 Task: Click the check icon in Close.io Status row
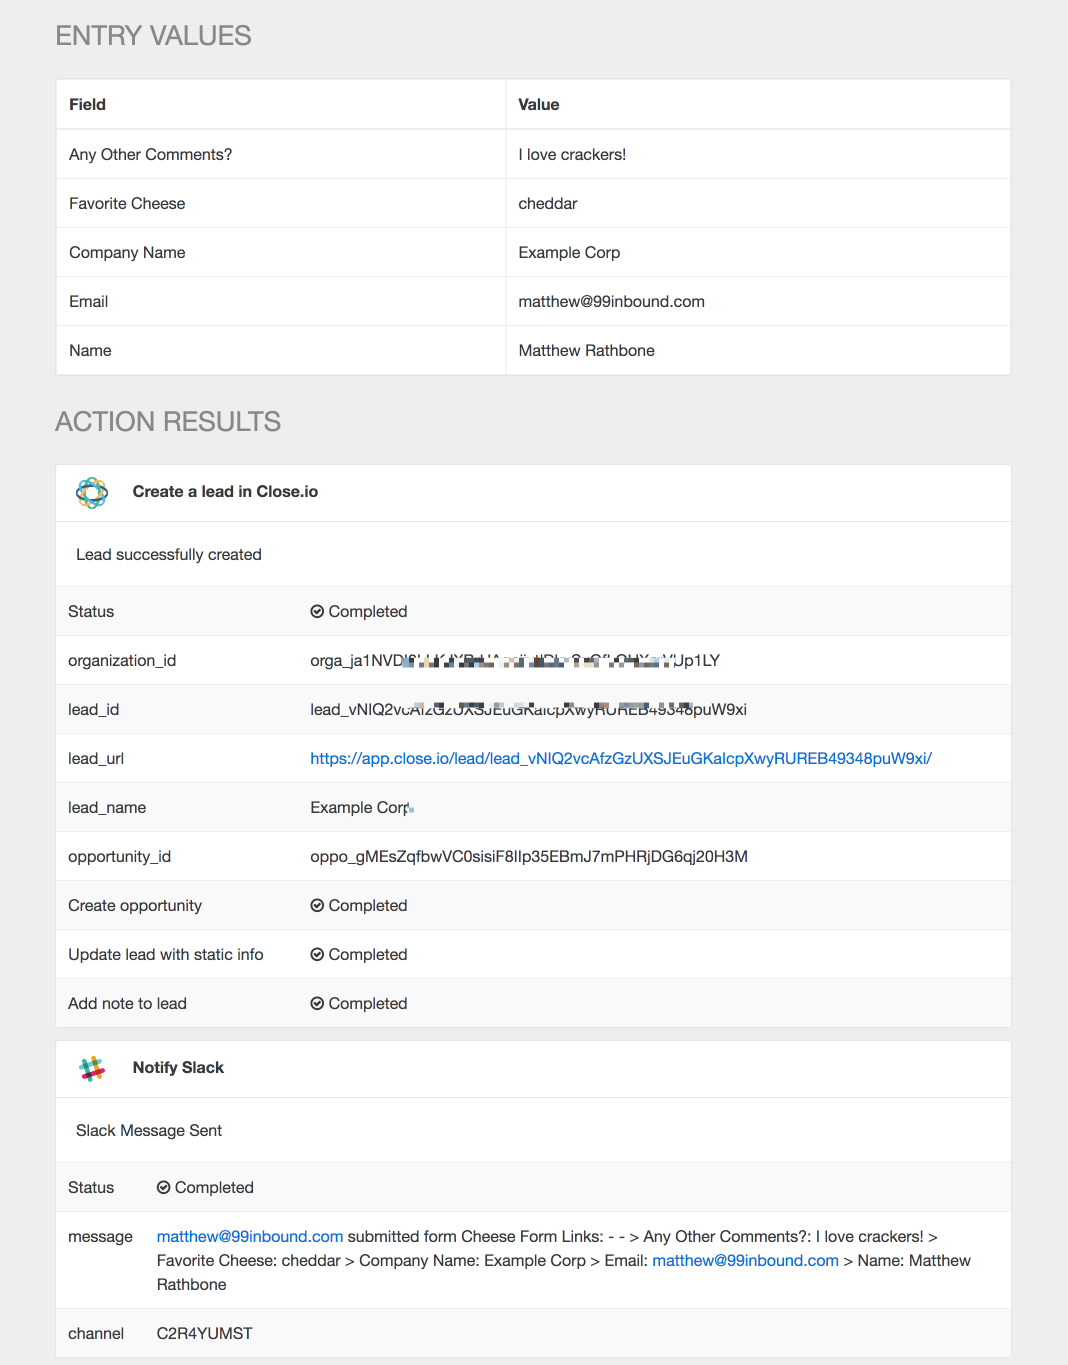pos(317,611)
